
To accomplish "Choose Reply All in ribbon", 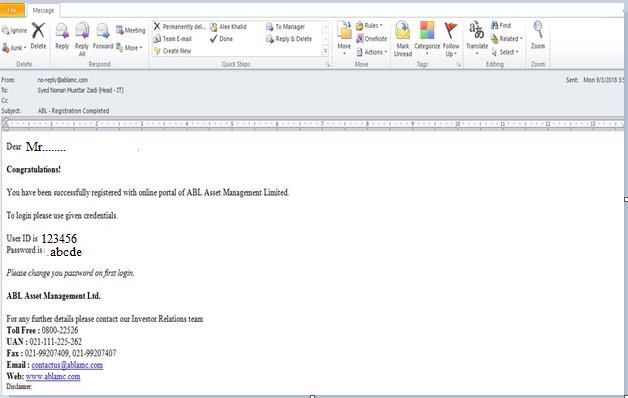I will point(82,39).
